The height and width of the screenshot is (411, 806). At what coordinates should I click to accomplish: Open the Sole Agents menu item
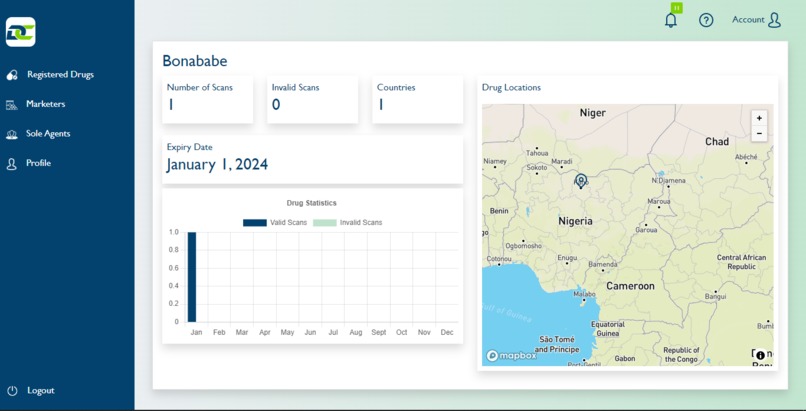pos(48,134)
